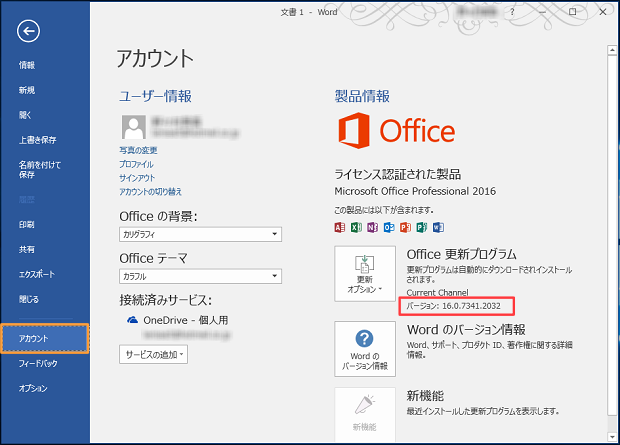Select 開く in the sidebar
Image resolution: width=620 pixels, height=445 pixels.
pyautogui.click(x=25, y=115)
